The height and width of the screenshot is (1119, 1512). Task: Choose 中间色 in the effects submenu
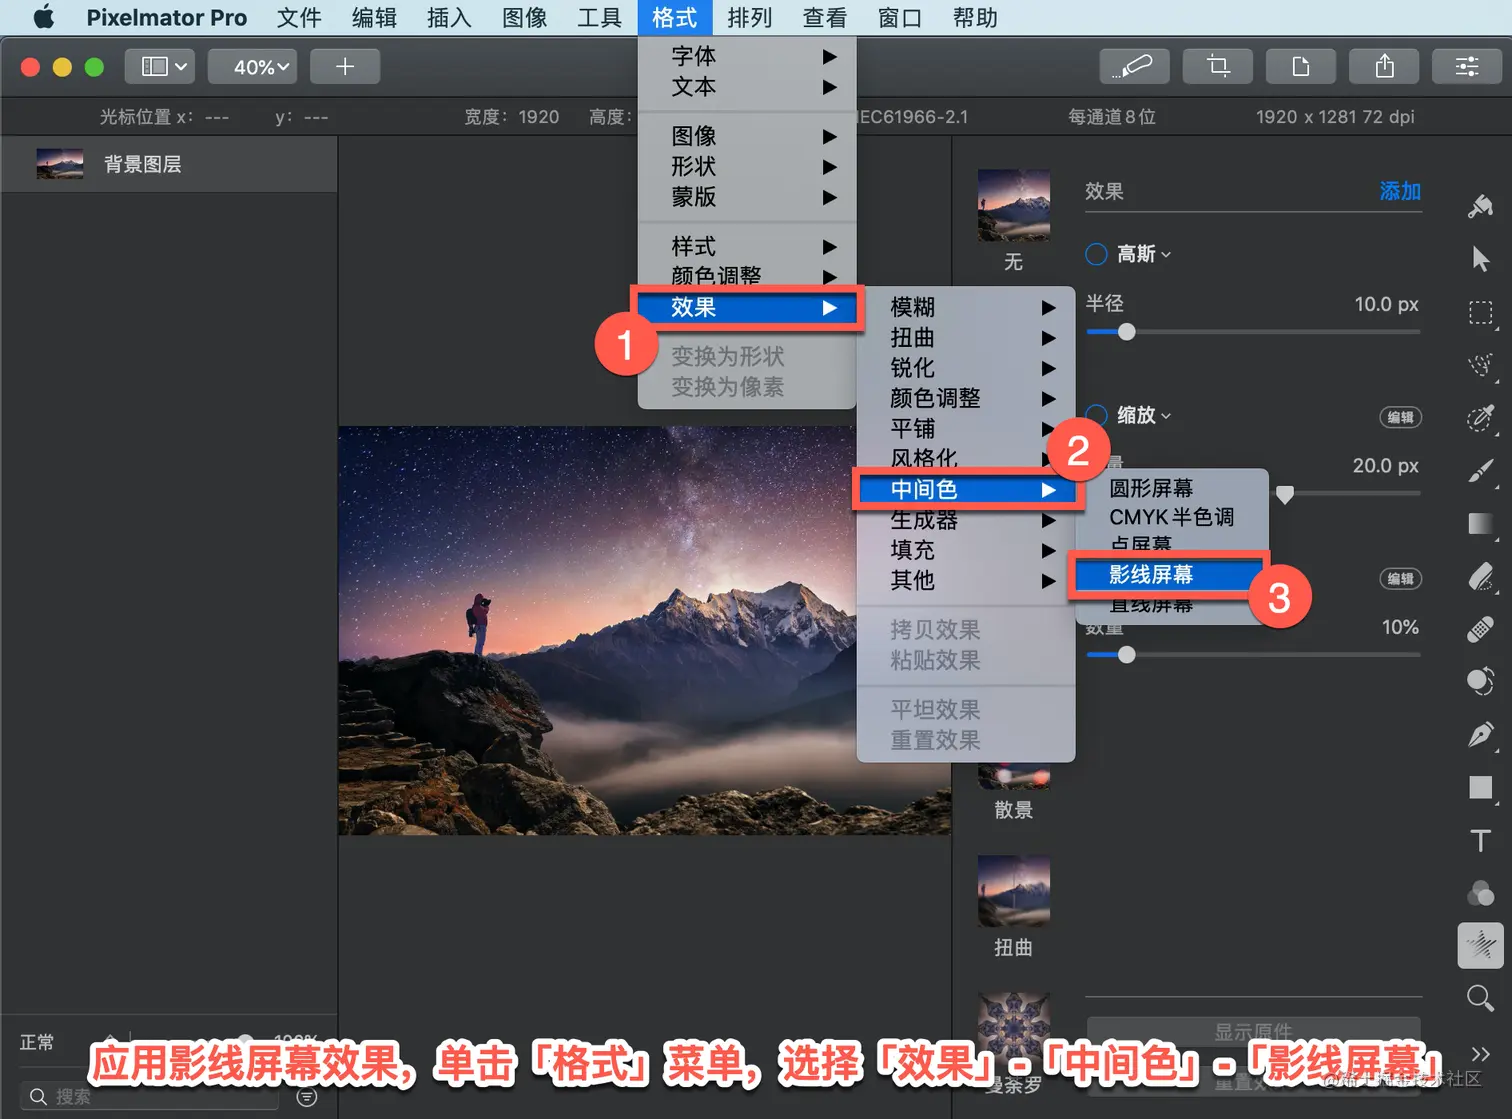(966, 489)
